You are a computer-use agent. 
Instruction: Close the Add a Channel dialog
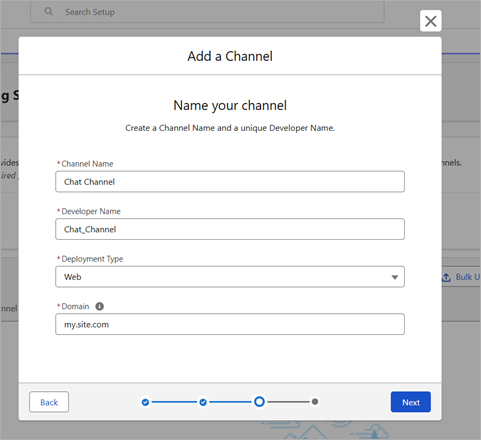pyautogui.click(x=431, y=21)
